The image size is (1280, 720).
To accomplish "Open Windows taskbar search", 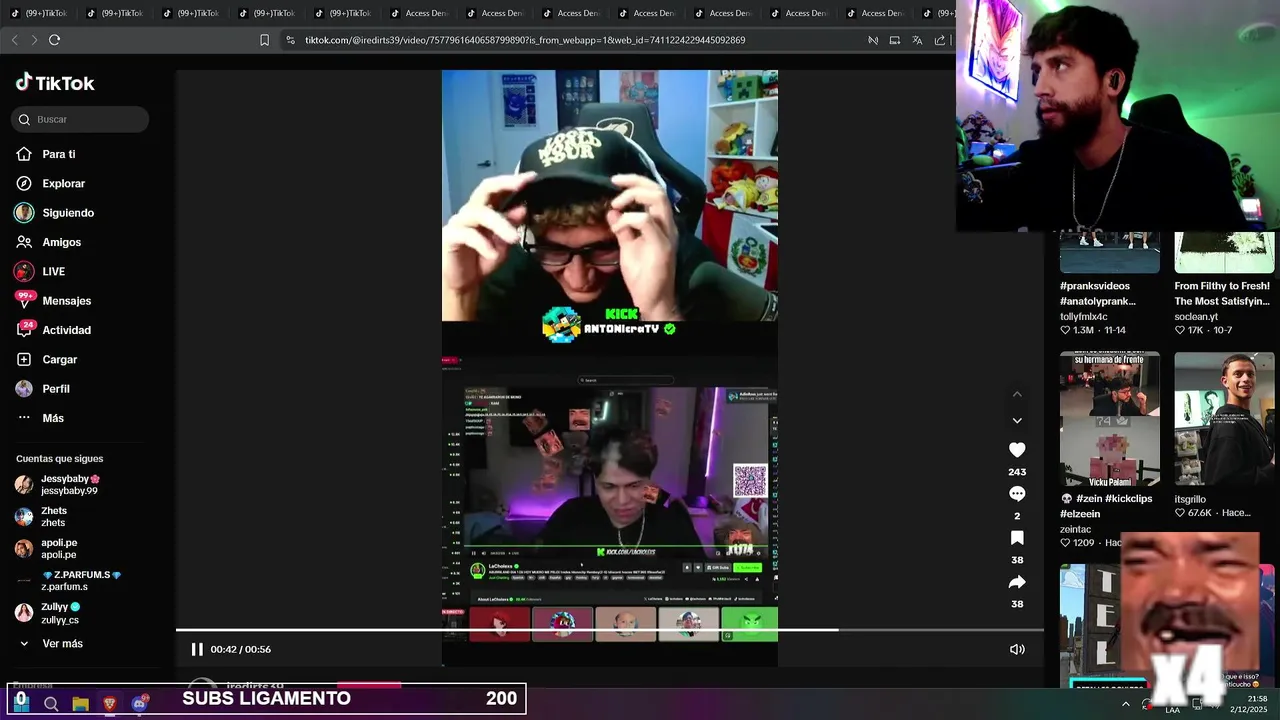I will coord(51,704).
